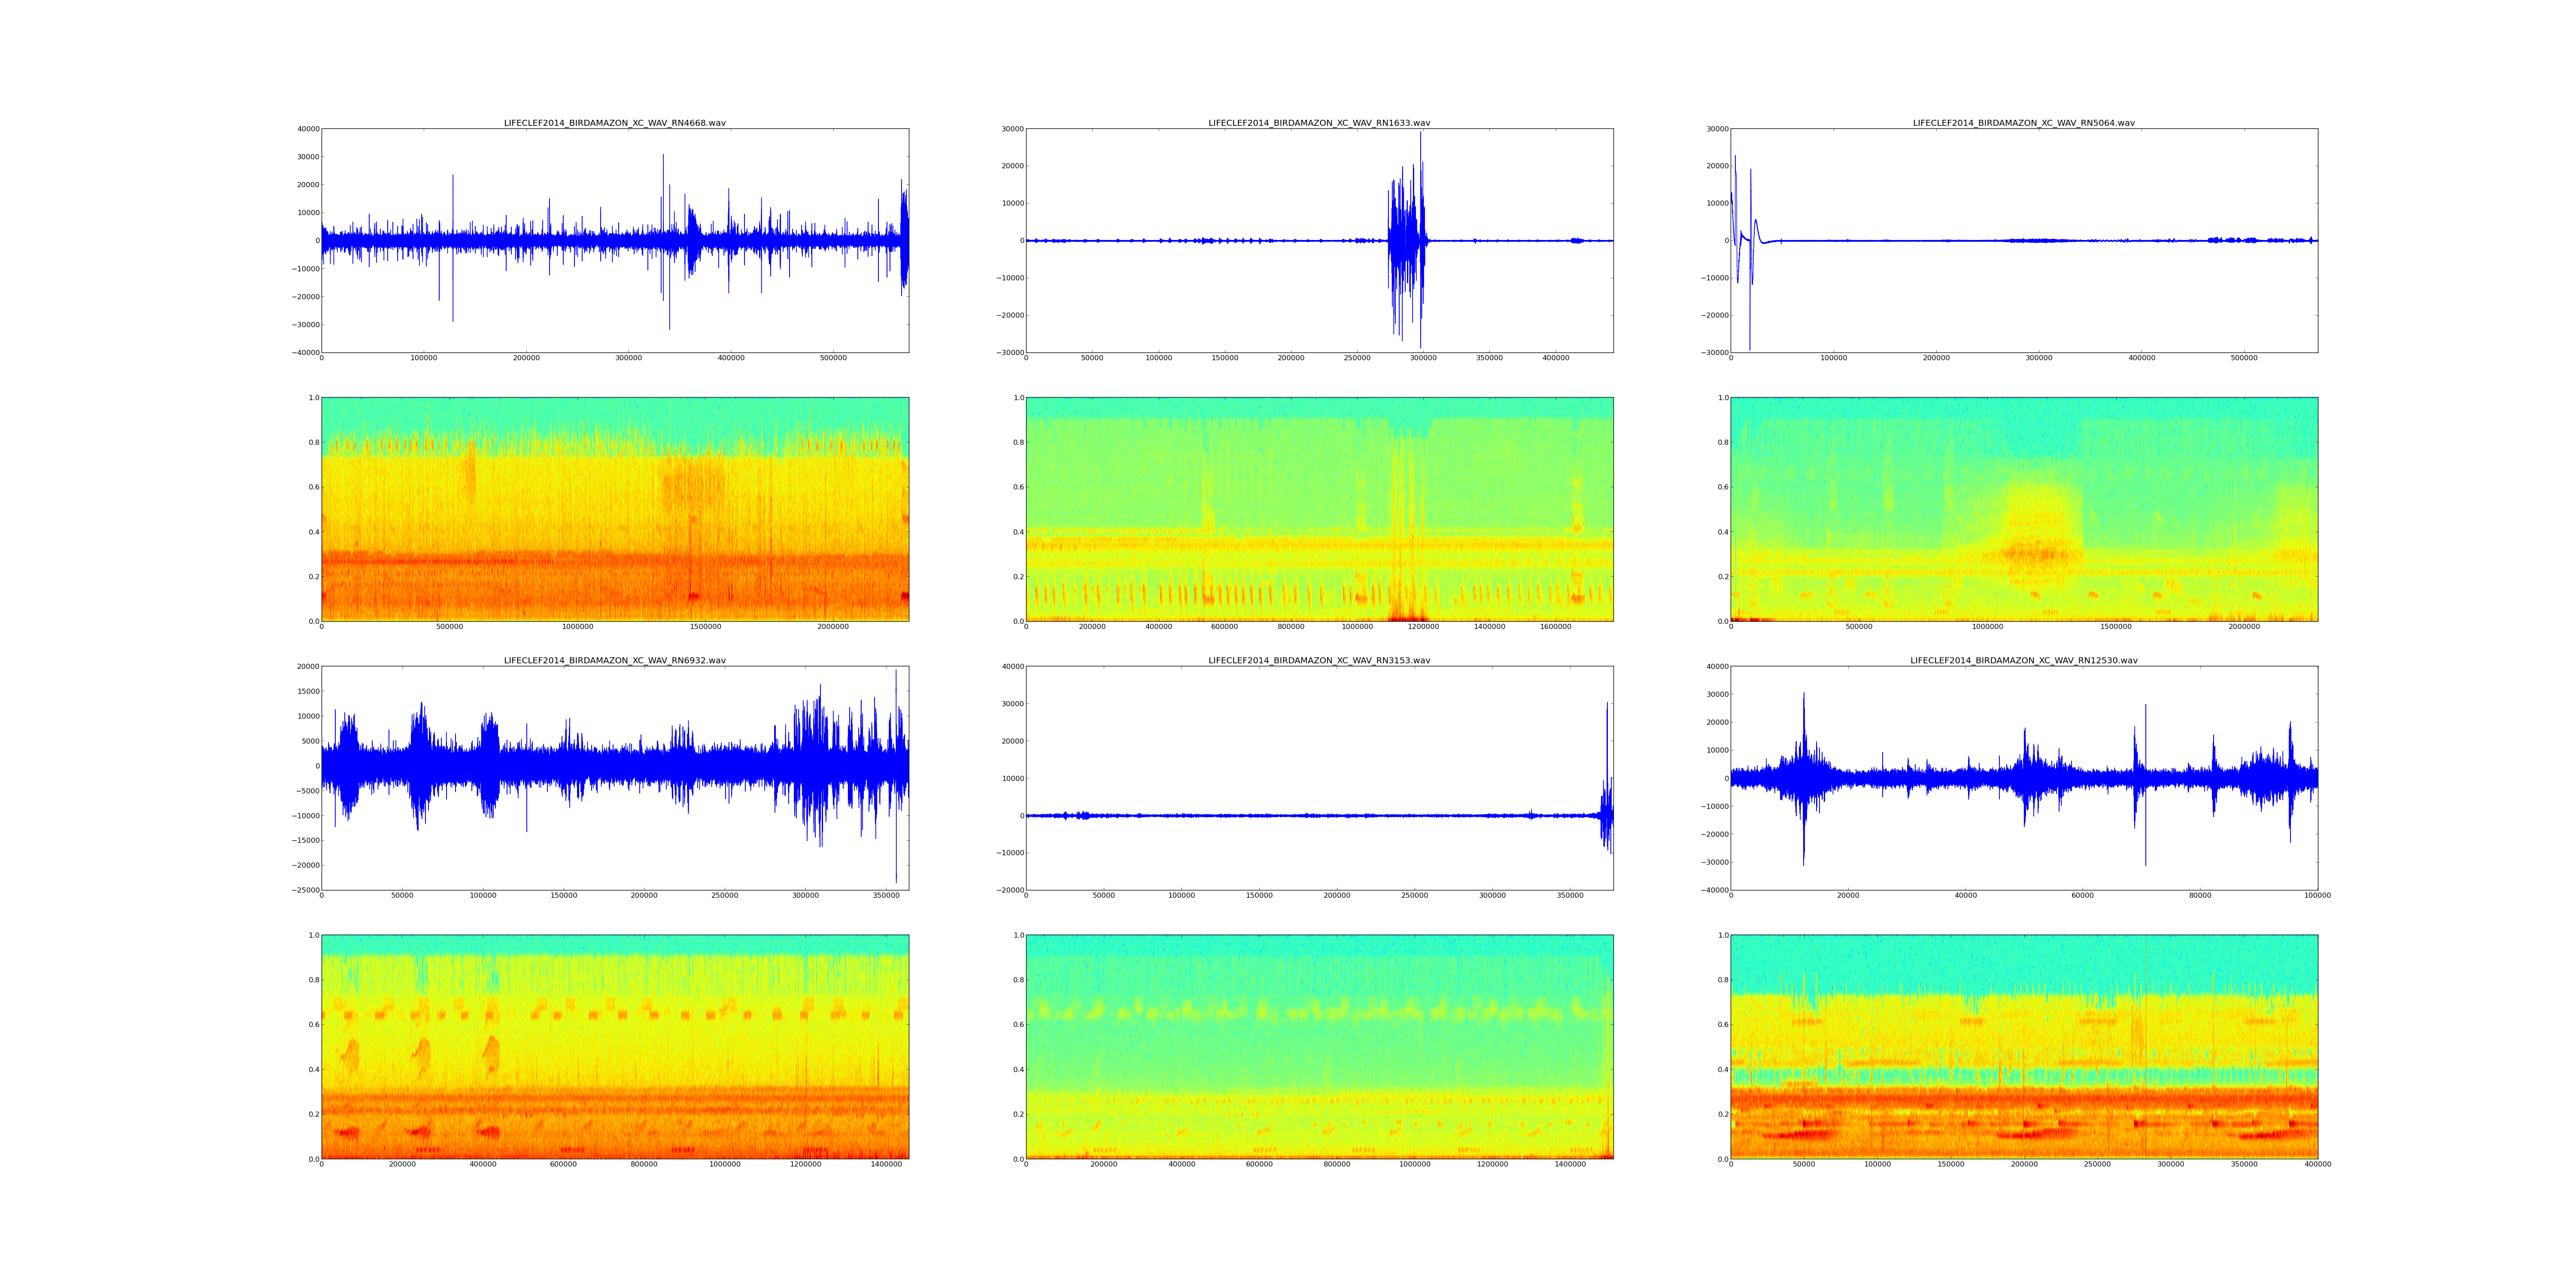
Task: Click the RN4668.wav waveform plot
Action: click(614, 240)
